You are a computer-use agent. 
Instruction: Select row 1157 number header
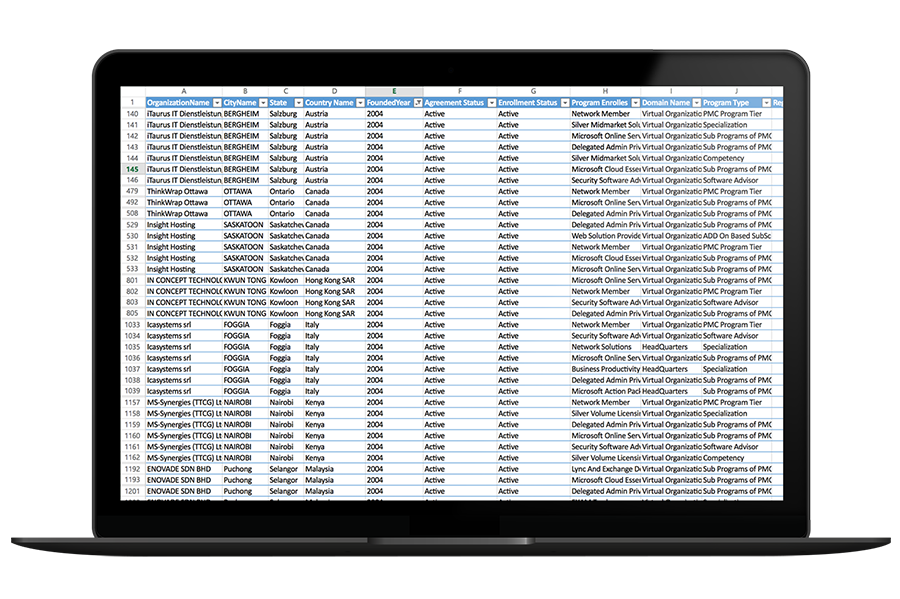[133, 402]
